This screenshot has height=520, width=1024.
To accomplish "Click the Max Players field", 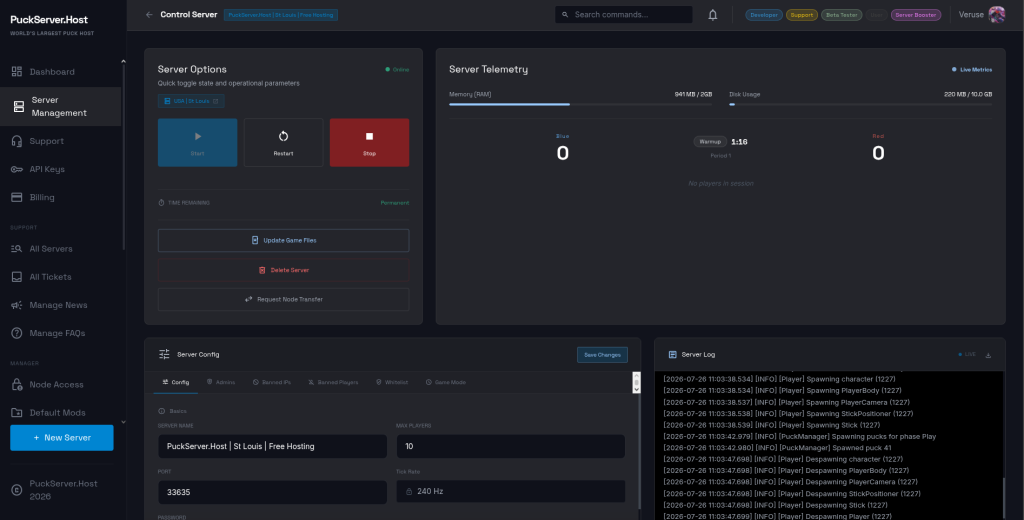I will tap(511, 446).
